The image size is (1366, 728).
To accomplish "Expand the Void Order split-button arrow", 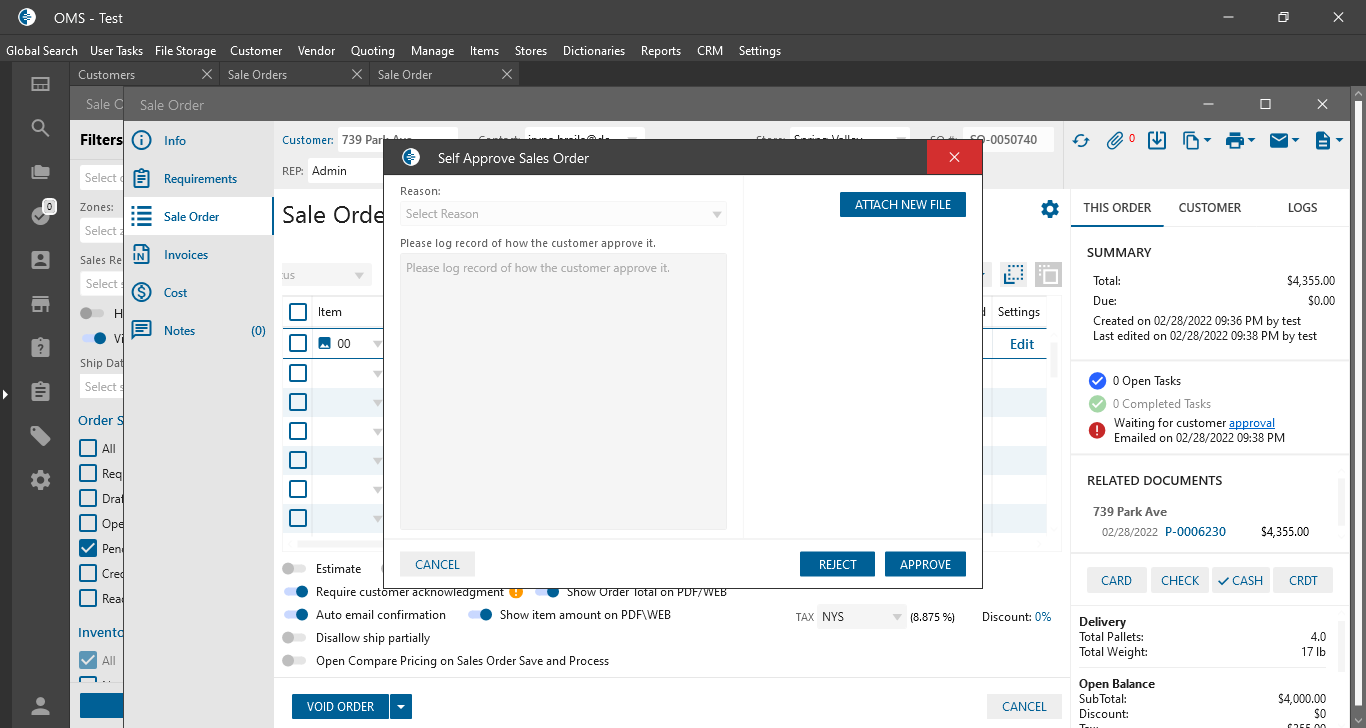I will [401, 707].
